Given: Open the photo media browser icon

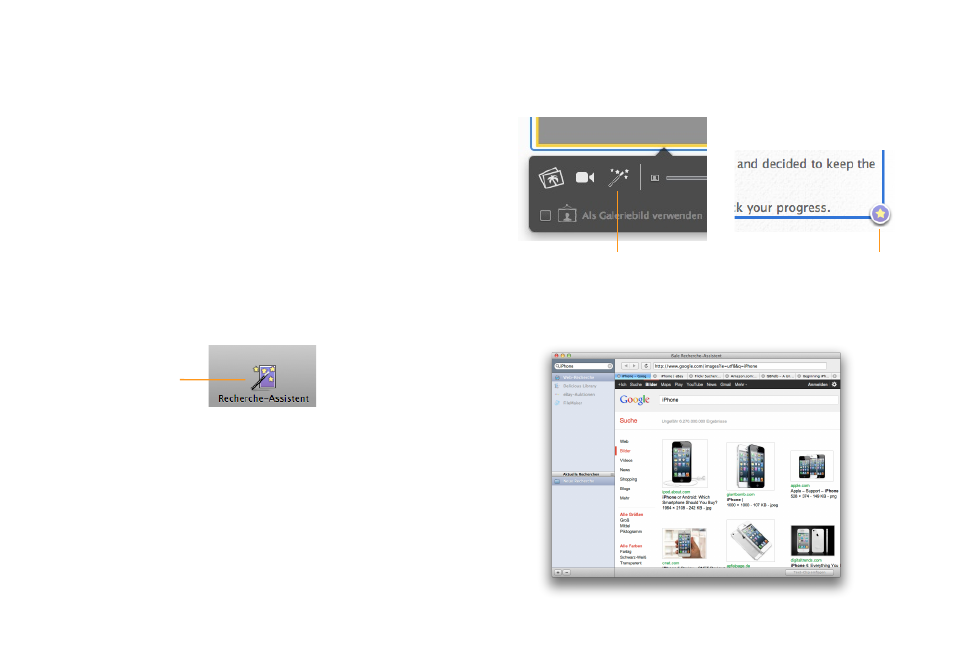Looking at the screenshot, I should point(551,178).
